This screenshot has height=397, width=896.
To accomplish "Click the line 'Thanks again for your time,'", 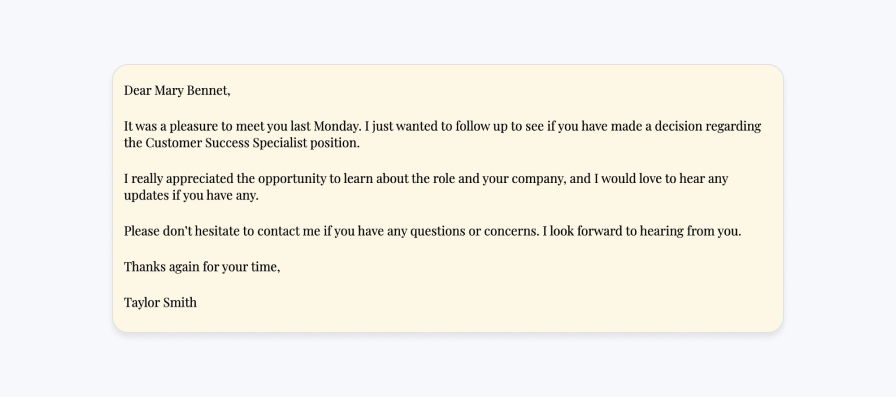I will (x=202, y=267).
